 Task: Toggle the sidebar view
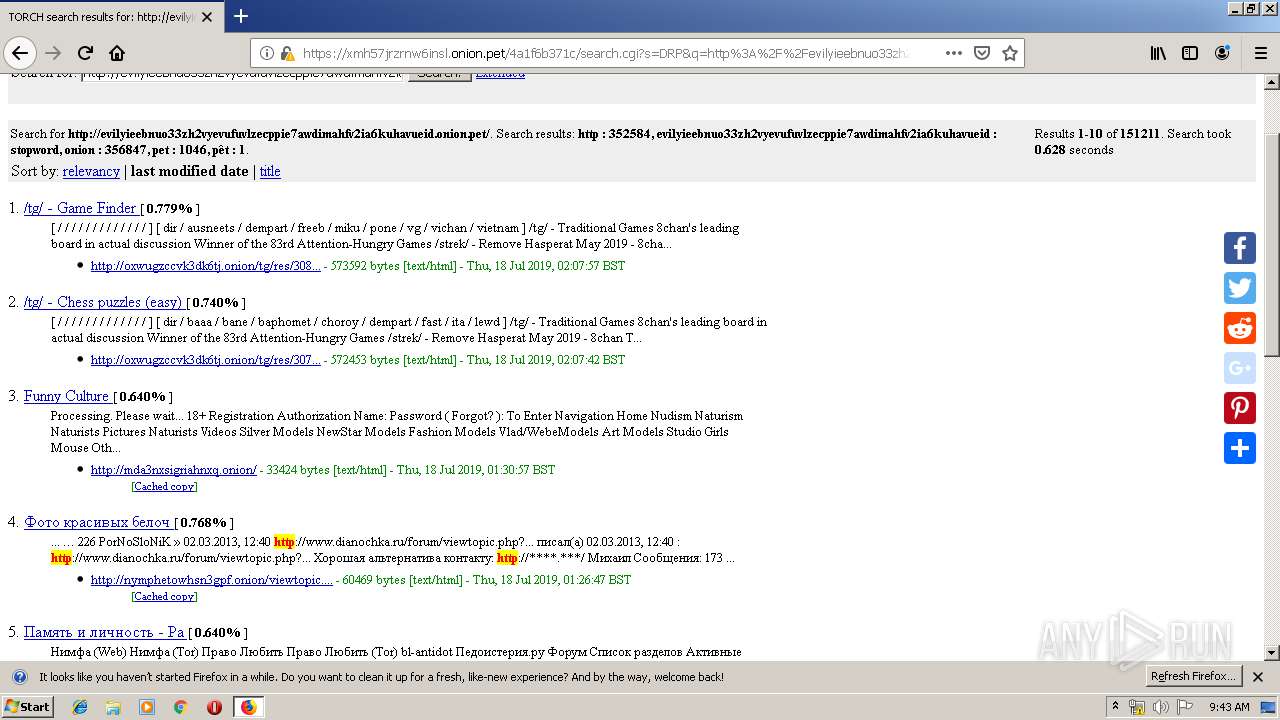point(1190,53)
